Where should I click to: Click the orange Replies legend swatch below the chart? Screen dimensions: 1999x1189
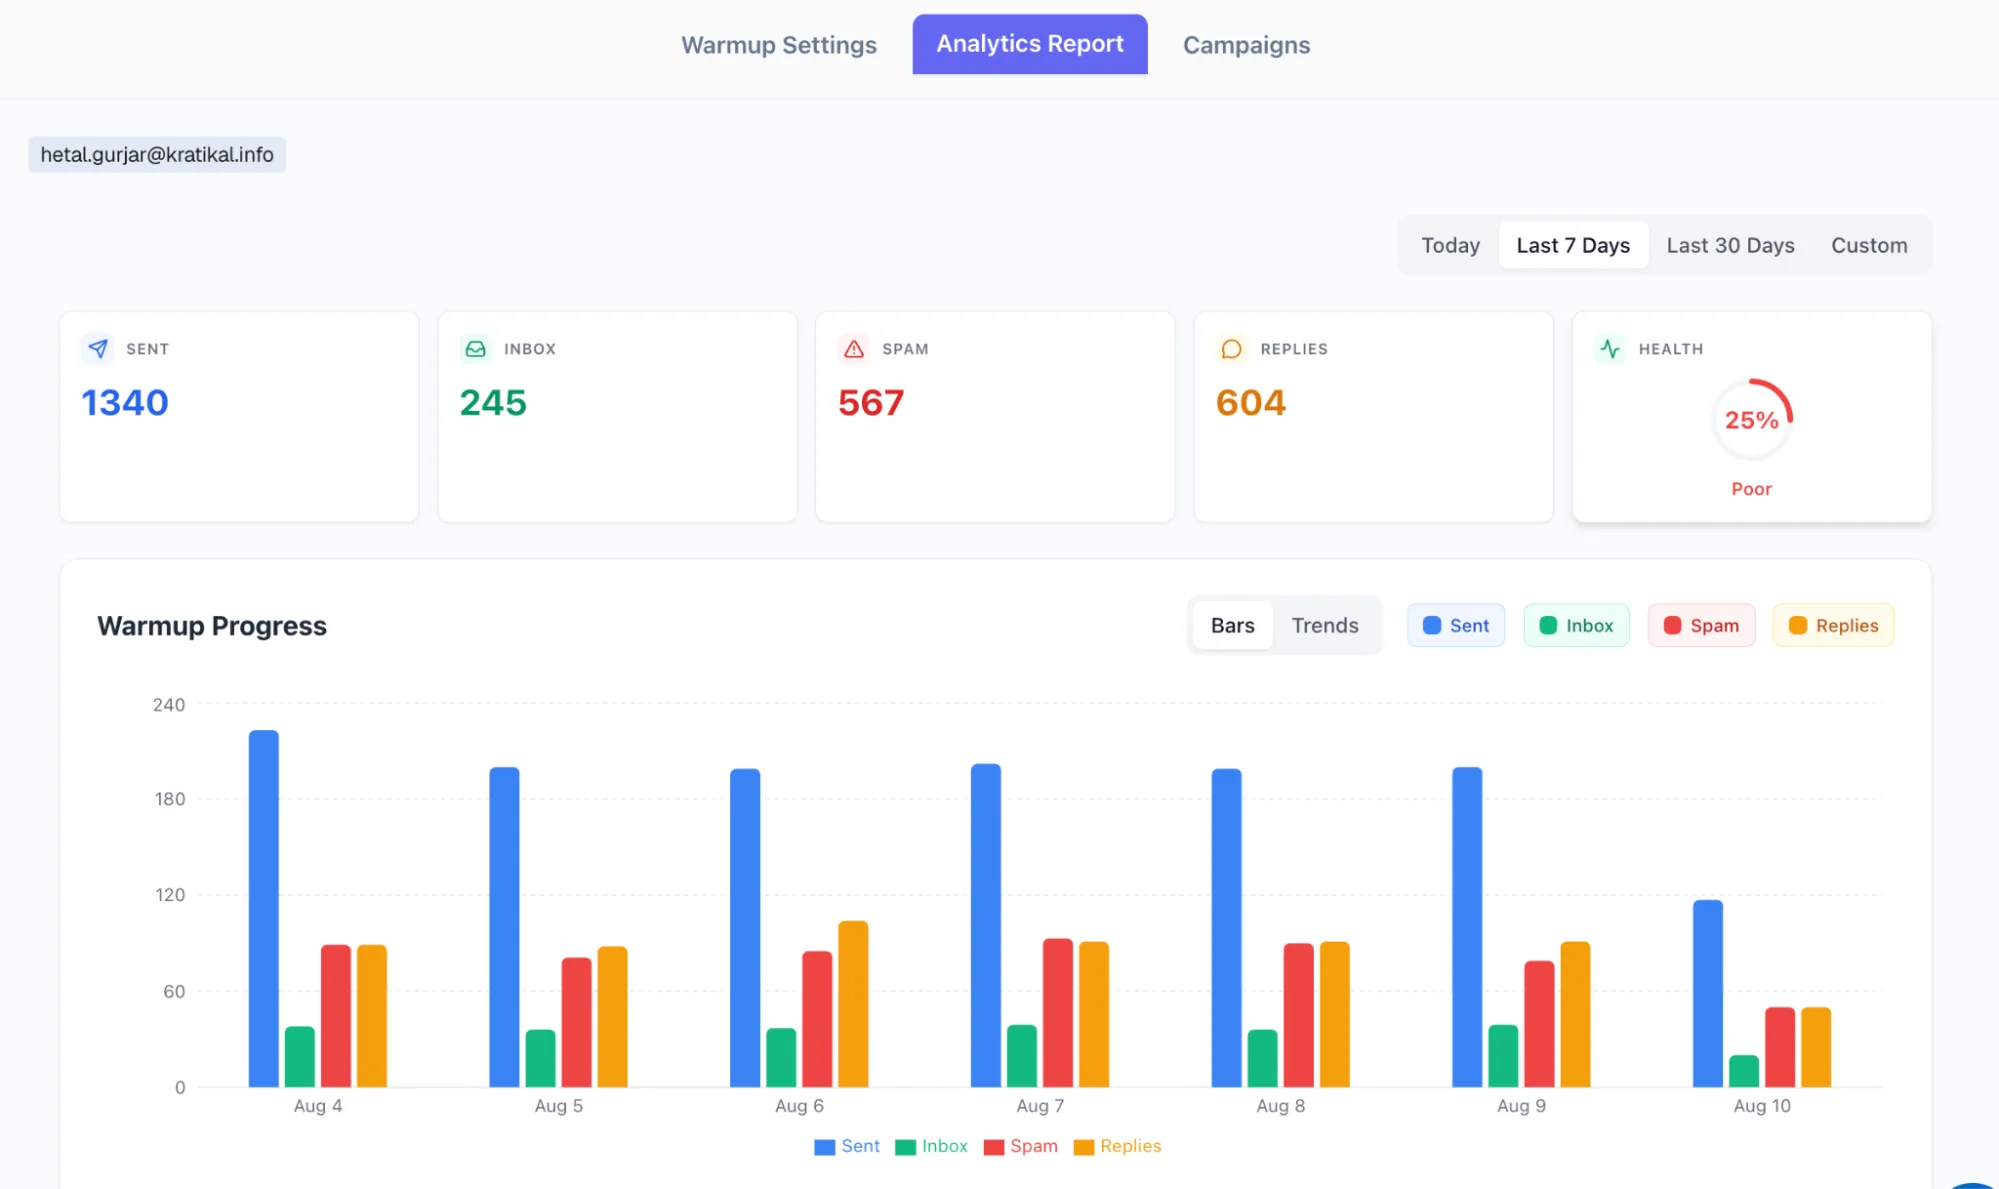(x=1083, y=1147)
